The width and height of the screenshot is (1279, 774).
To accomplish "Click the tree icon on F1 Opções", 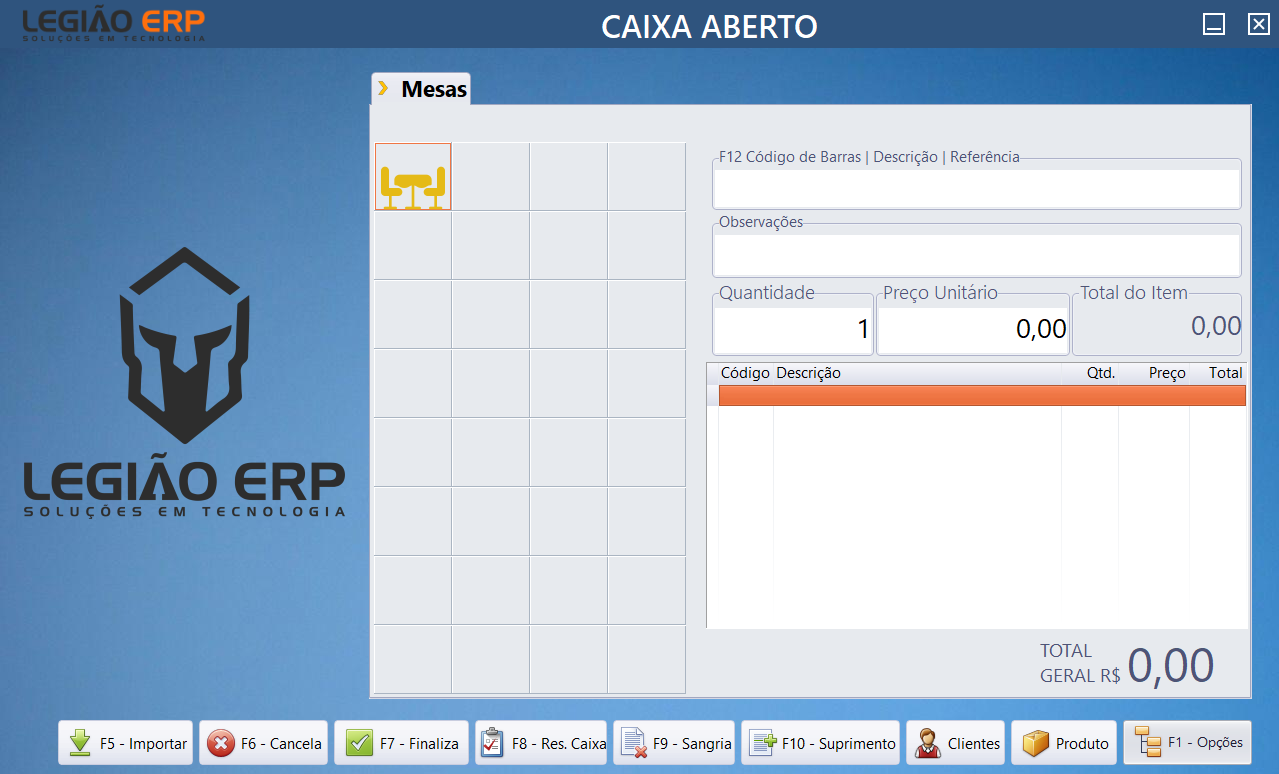I will pyautogui.click(x=1147, y=742).
